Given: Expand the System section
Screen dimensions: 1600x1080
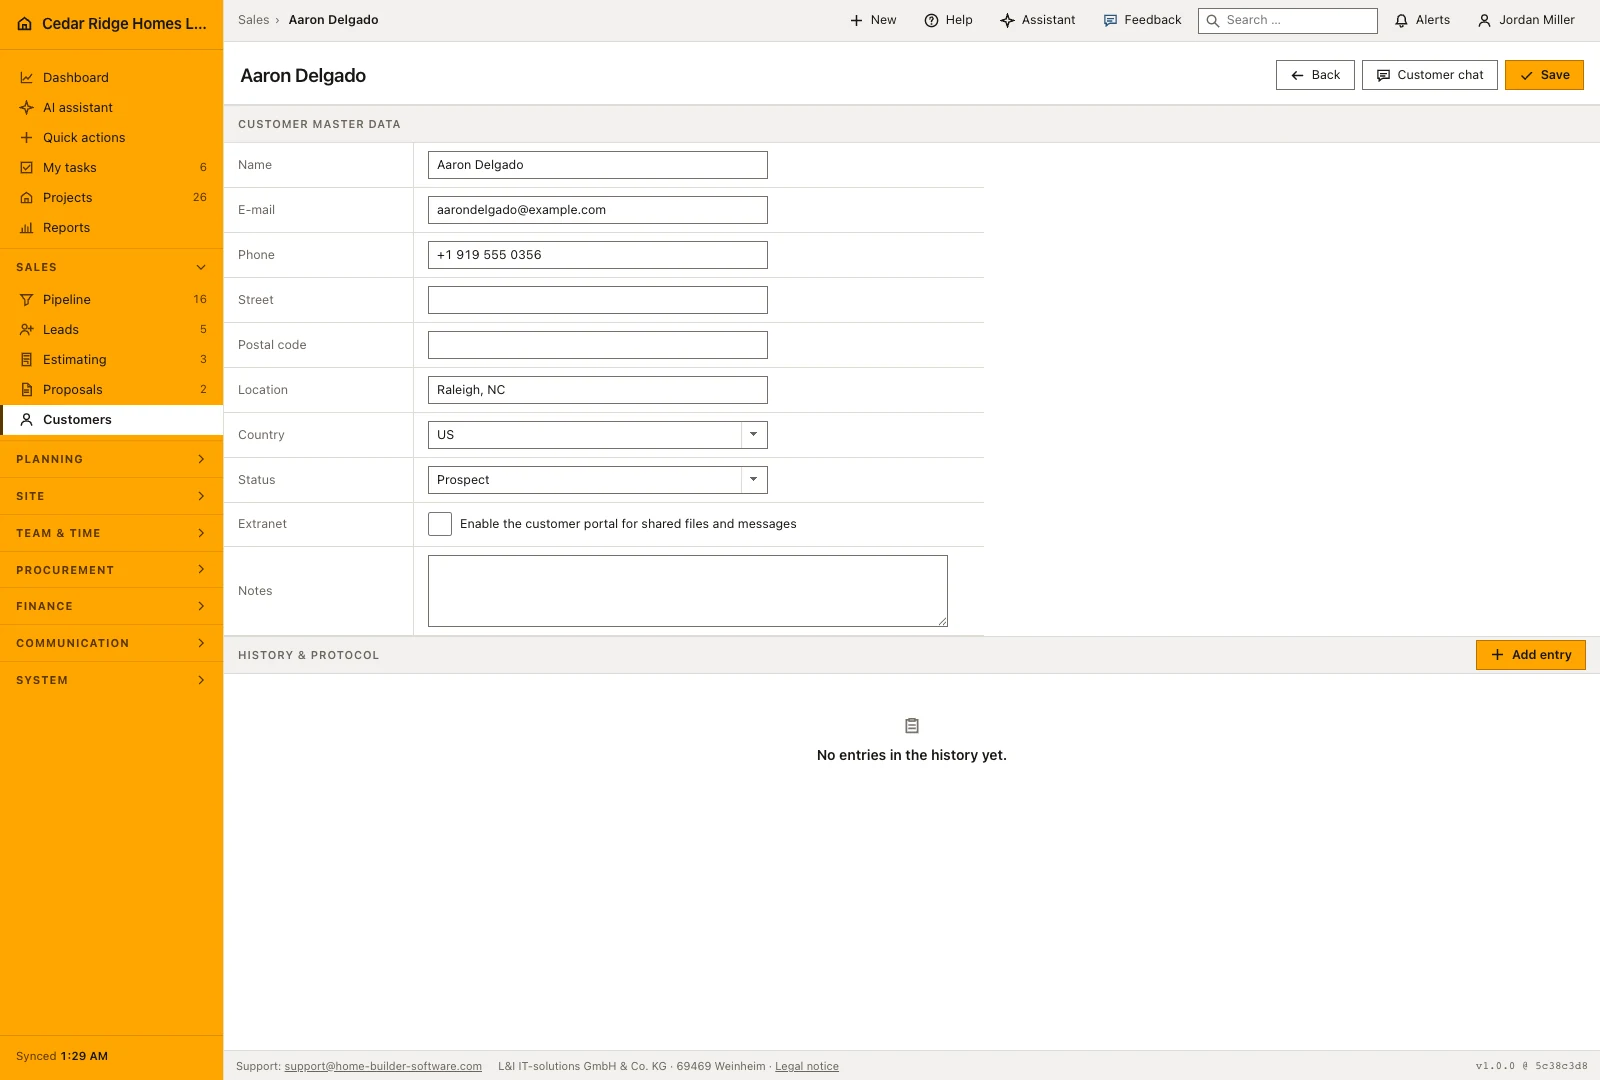Looking at the screenshot, I should (111, 680).
